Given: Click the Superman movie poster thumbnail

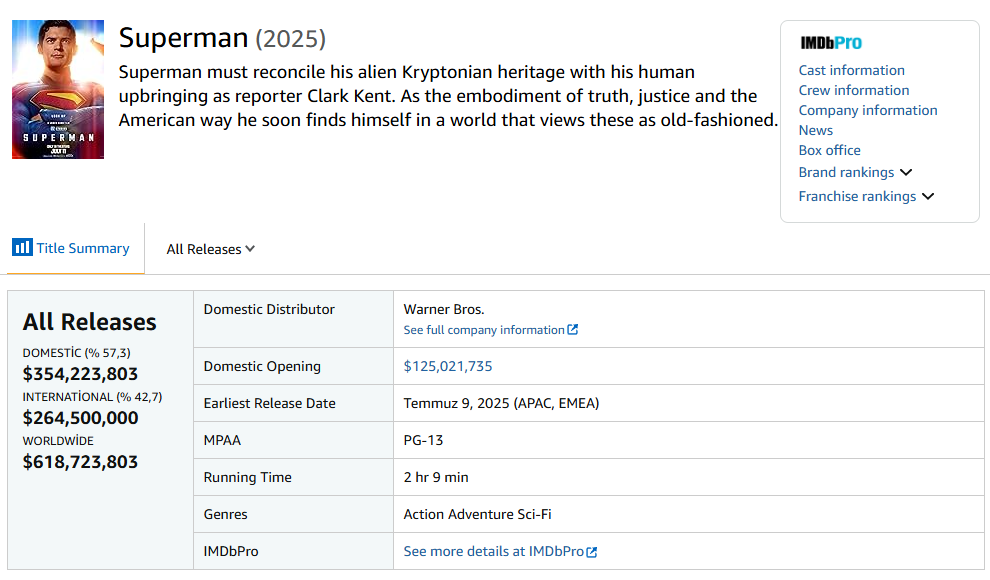Looking at the screenshot, I should point(57,89).
